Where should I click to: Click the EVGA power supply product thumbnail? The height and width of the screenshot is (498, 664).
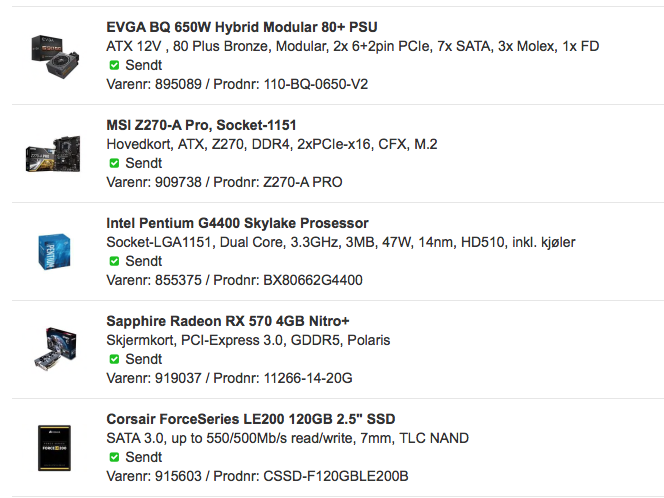point(55,56)
